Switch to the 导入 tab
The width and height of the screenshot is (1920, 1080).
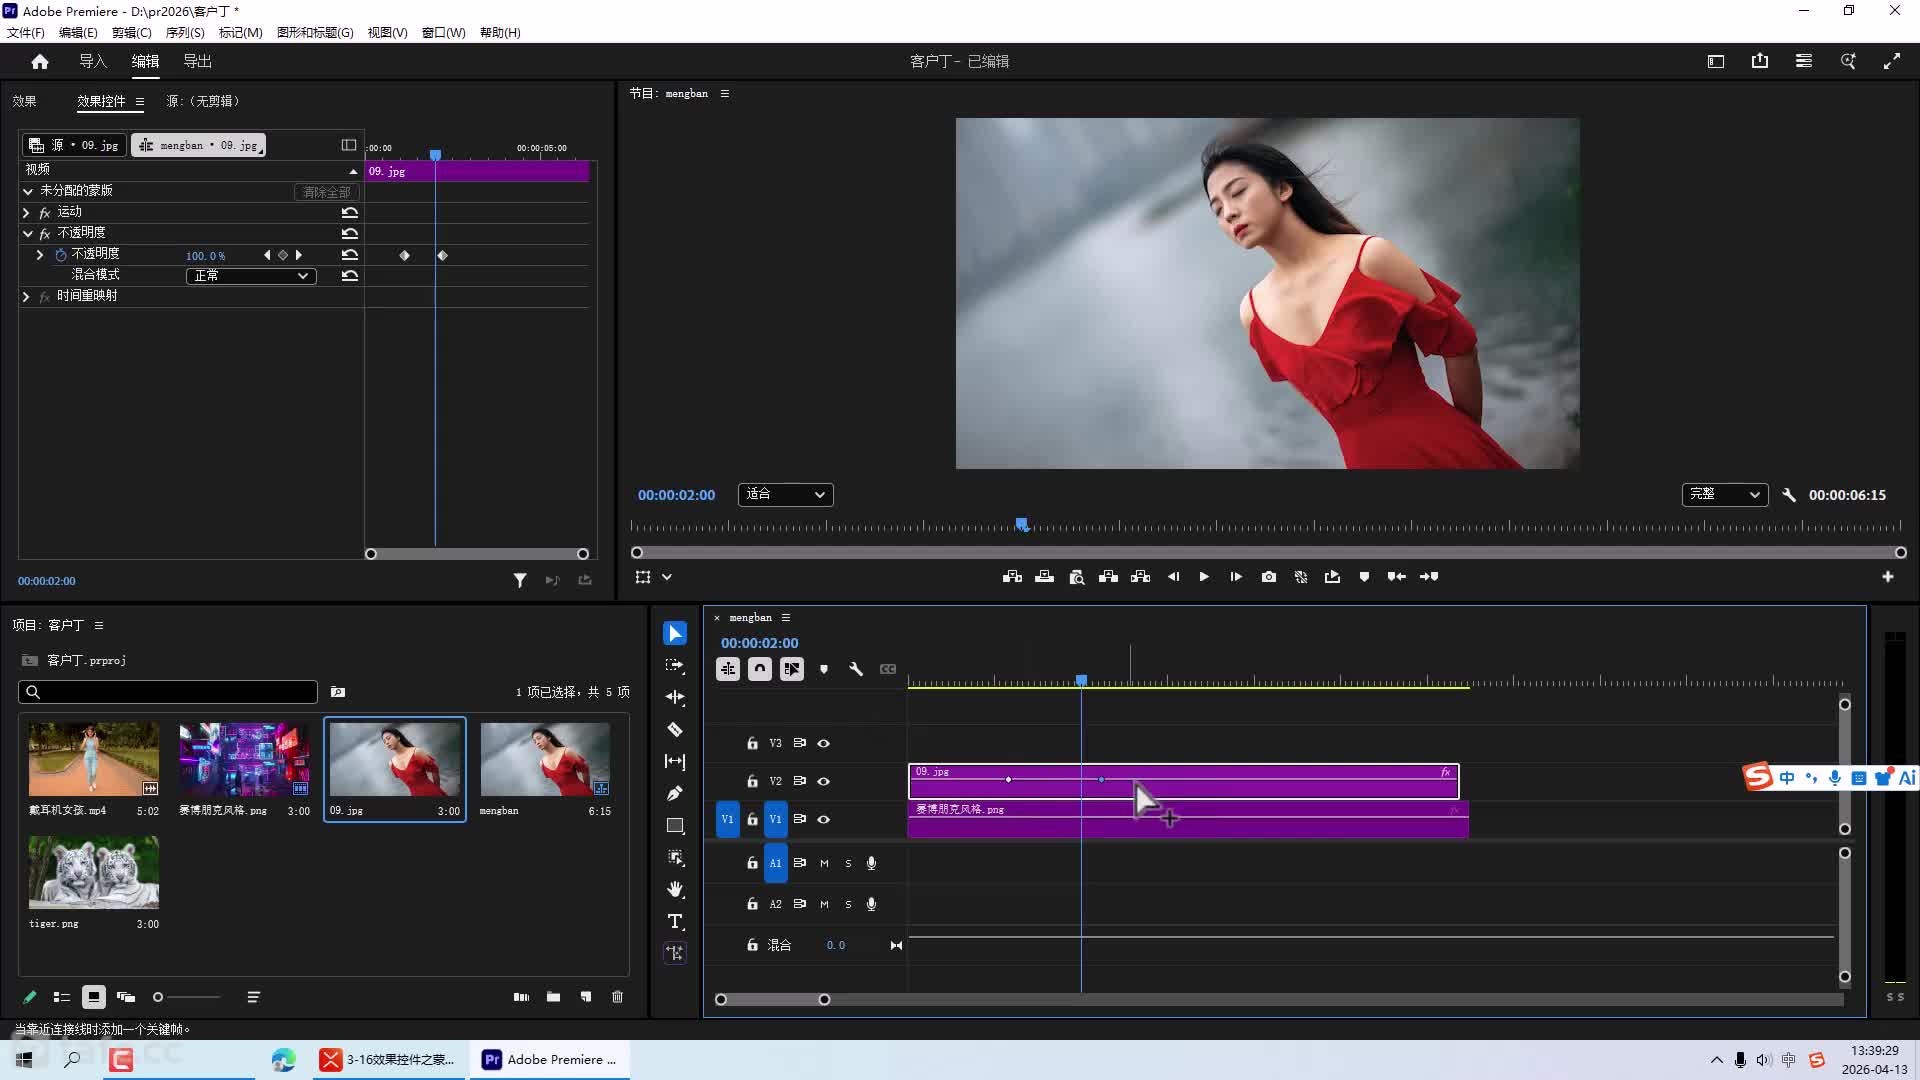point(93,62)
